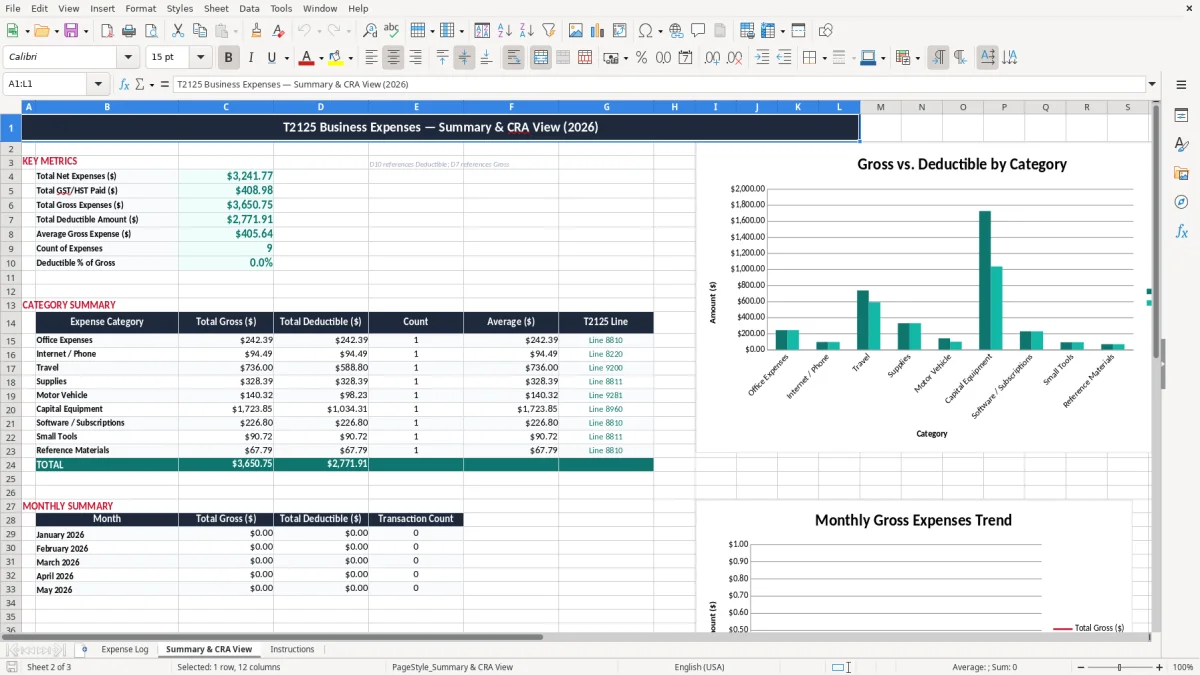Cut selection with the scissors icon
The image size is (1200, 675).
(177, 31)
